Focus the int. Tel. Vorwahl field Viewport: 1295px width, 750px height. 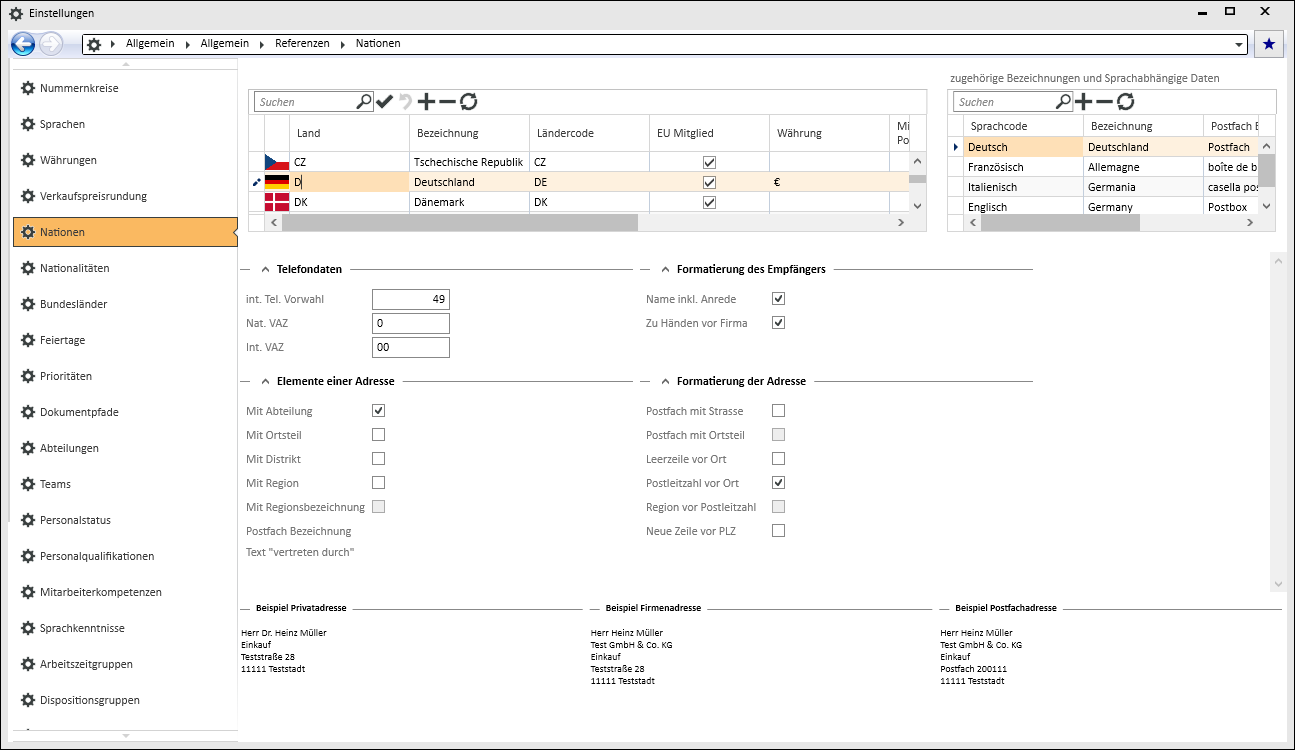click(411, 299)
